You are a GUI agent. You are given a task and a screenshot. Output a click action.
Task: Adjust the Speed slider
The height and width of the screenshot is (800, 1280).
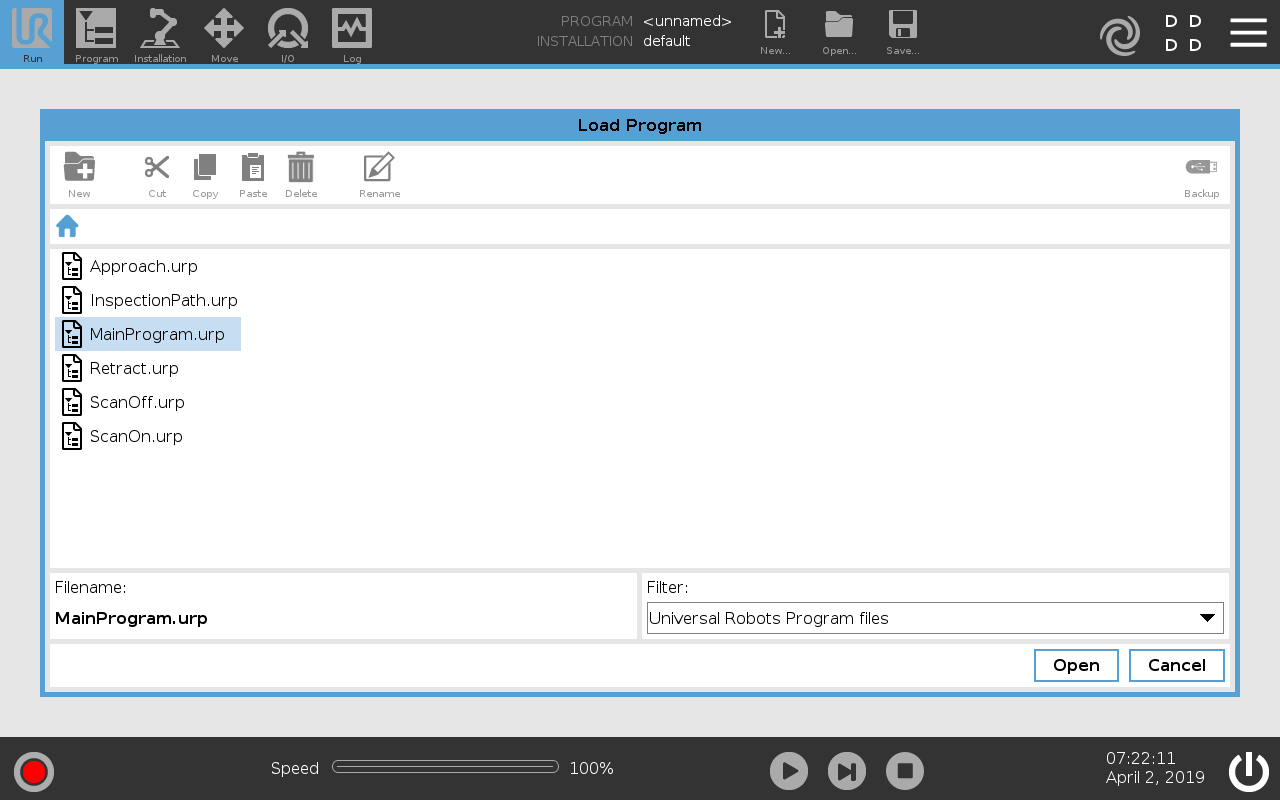coord(445,767)
